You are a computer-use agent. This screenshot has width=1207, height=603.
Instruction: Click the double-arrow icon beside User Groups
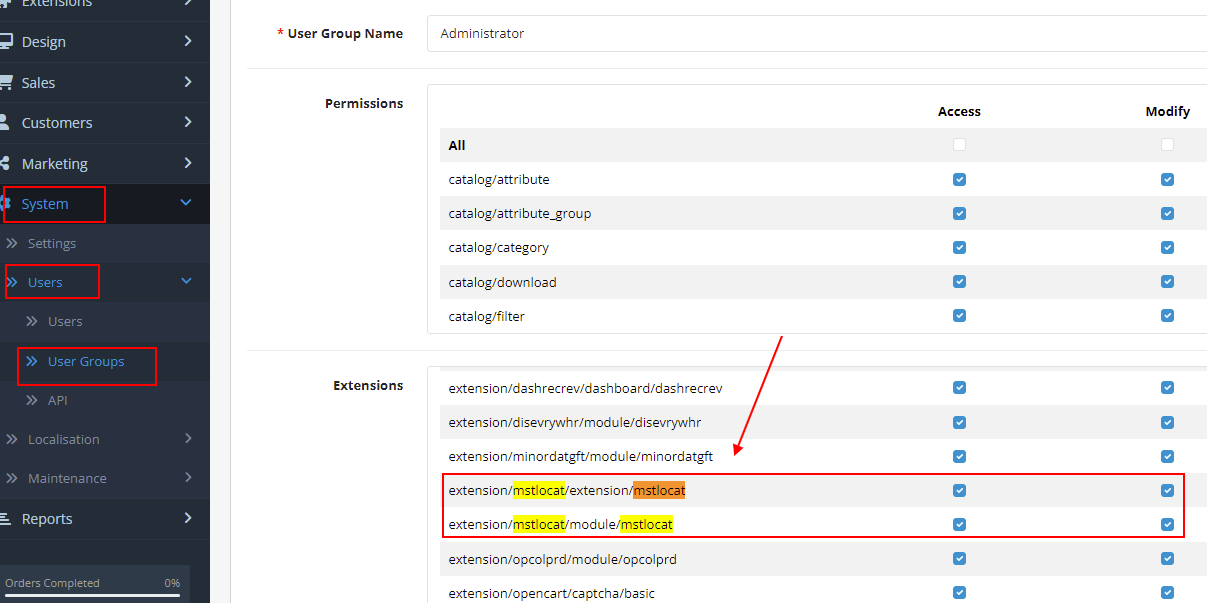coord(32,361)
